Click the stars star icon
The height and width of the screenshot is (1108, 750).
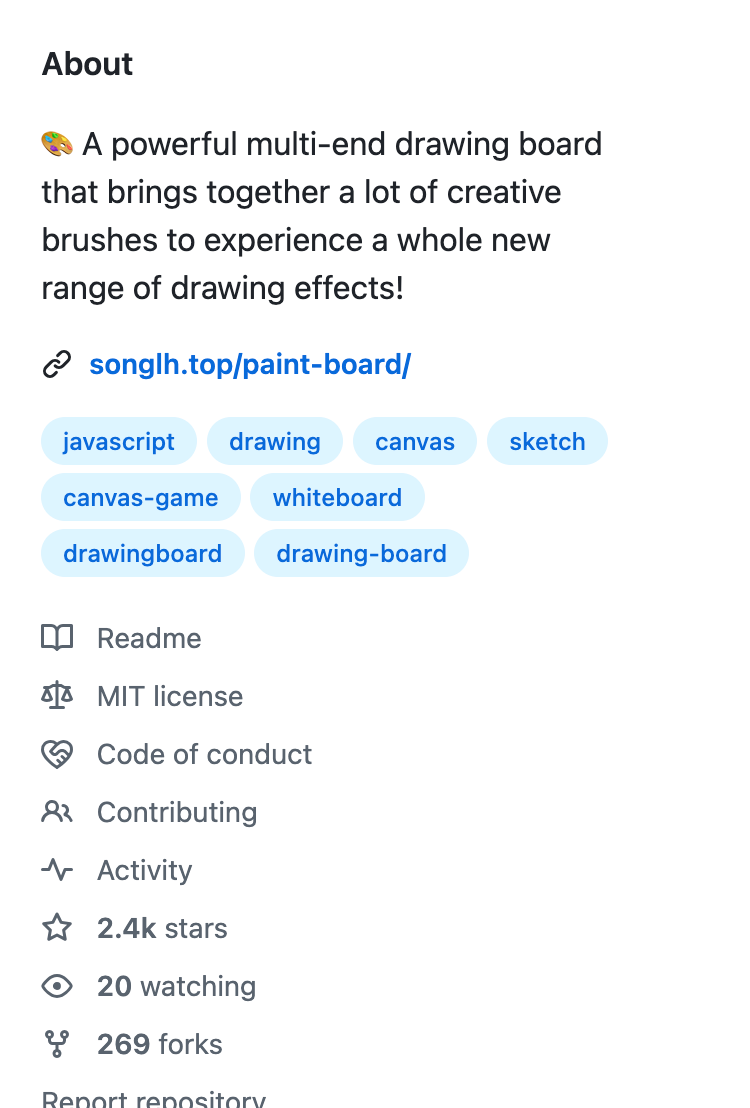57,928
